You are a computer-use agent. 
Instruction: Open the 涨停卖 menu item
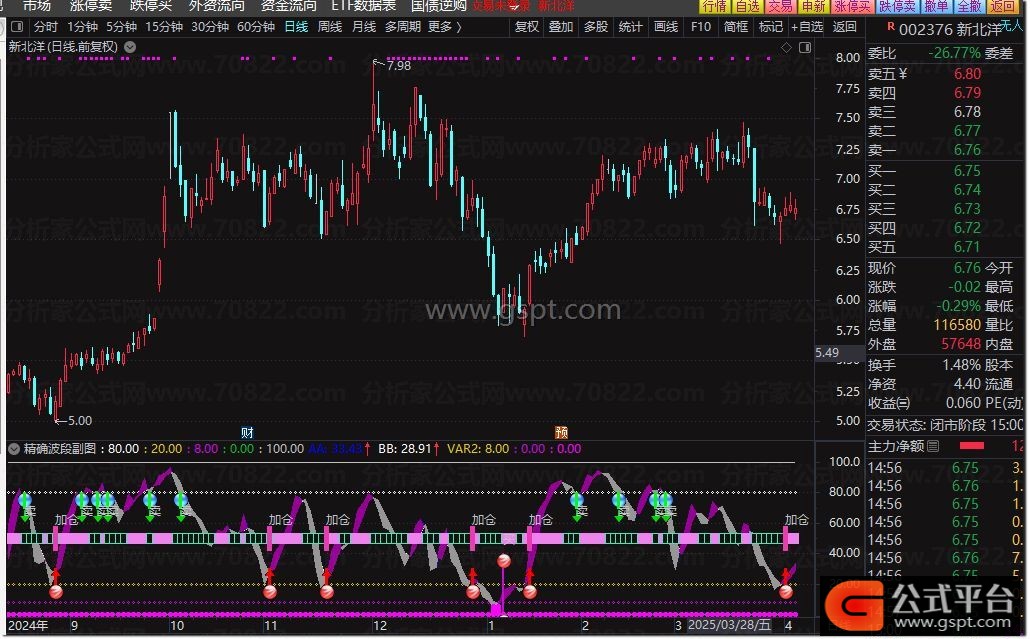coord(91,6)
